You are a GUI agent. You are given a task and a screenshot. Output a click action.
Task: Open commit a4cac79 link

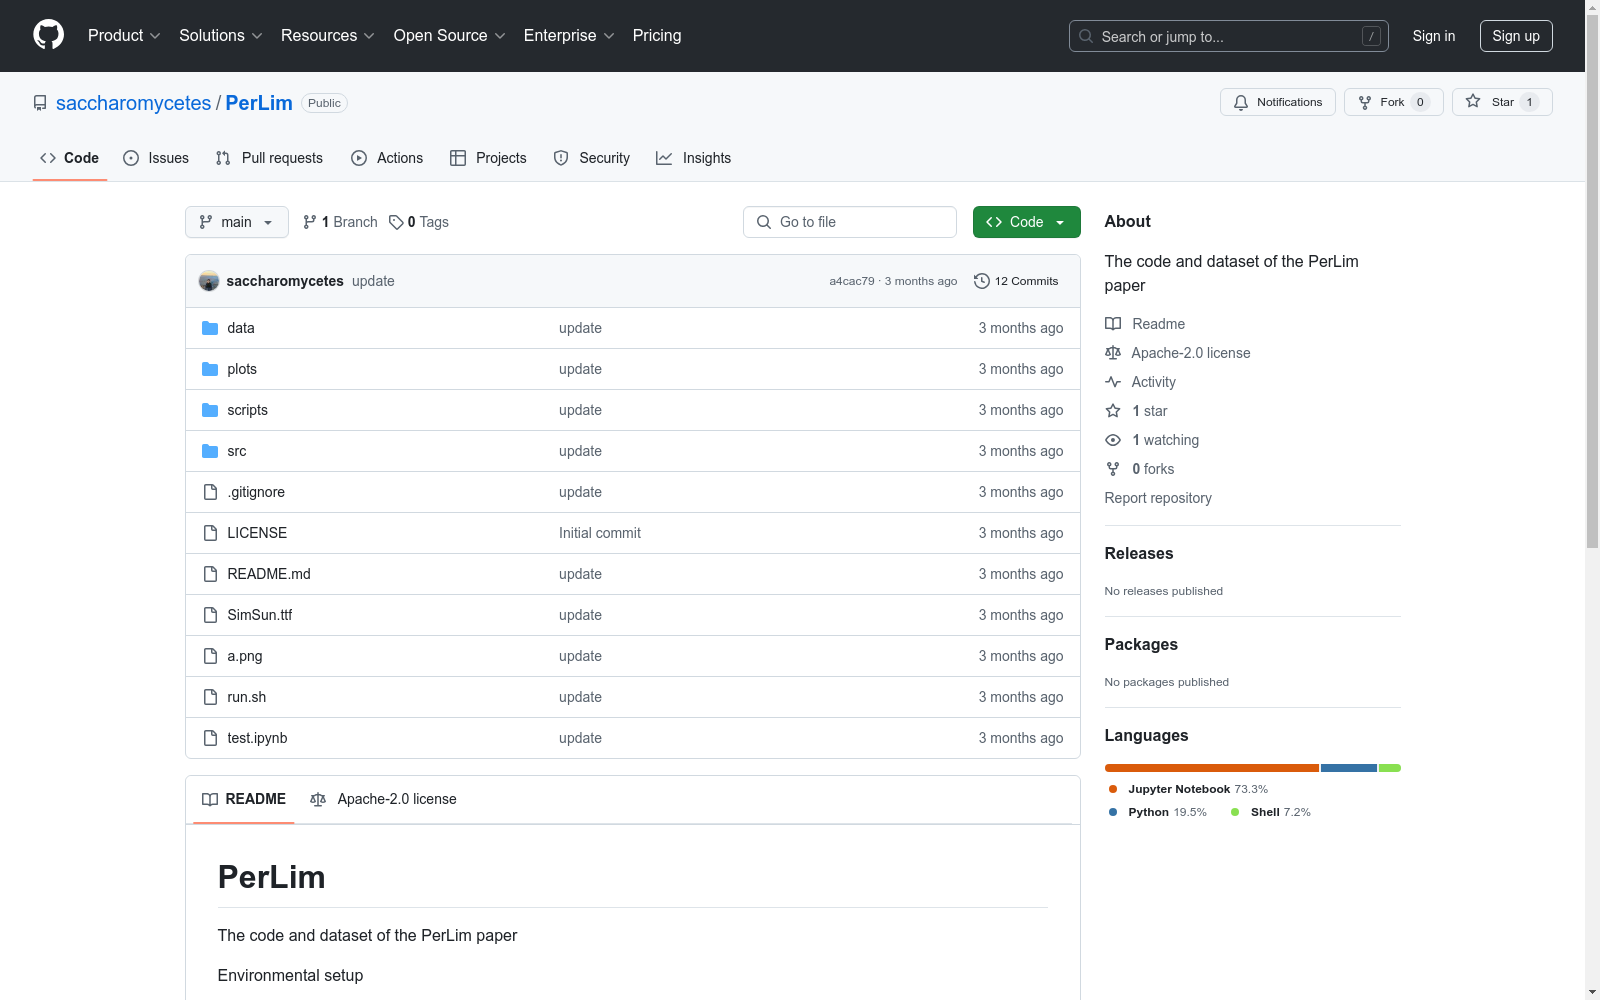coord(852,281)
